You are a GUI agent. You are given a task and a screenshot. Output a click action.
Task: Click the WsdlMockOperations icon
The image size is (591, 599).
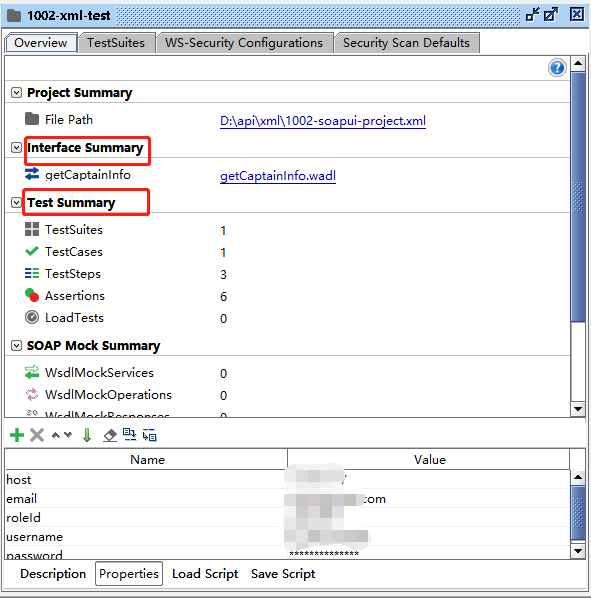coord(32,394)
